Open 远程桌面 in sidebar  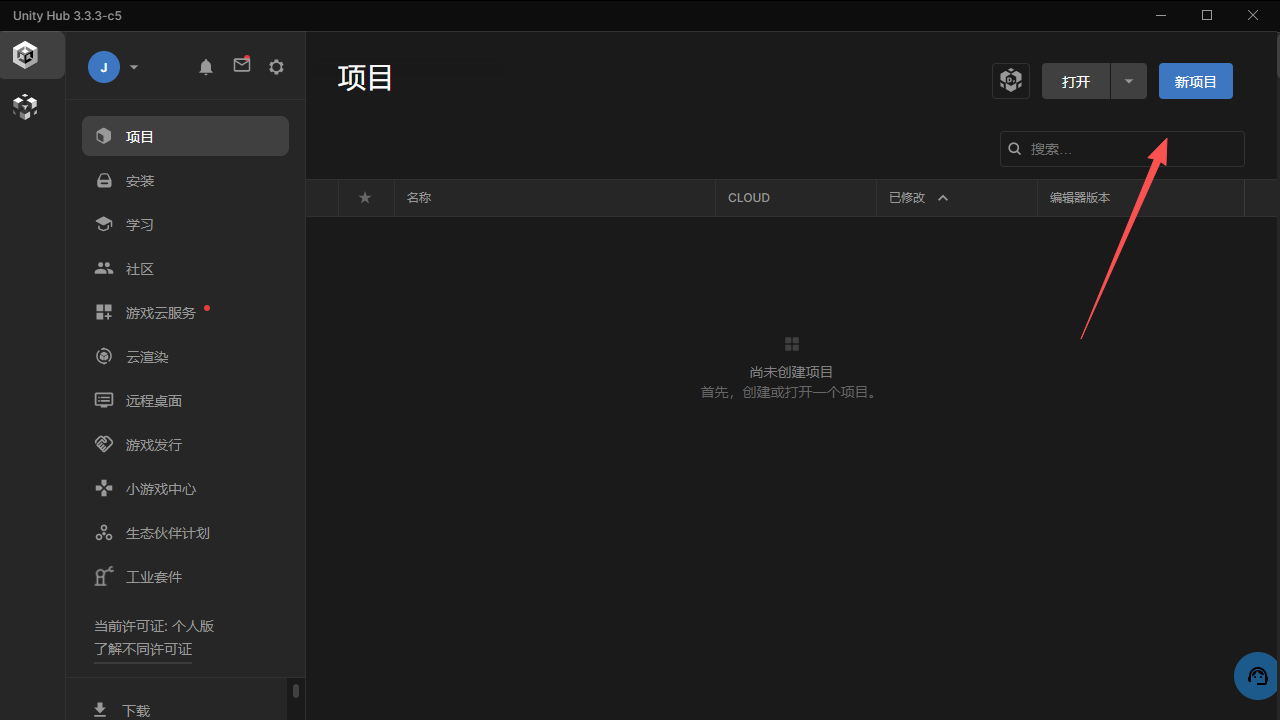185,401
